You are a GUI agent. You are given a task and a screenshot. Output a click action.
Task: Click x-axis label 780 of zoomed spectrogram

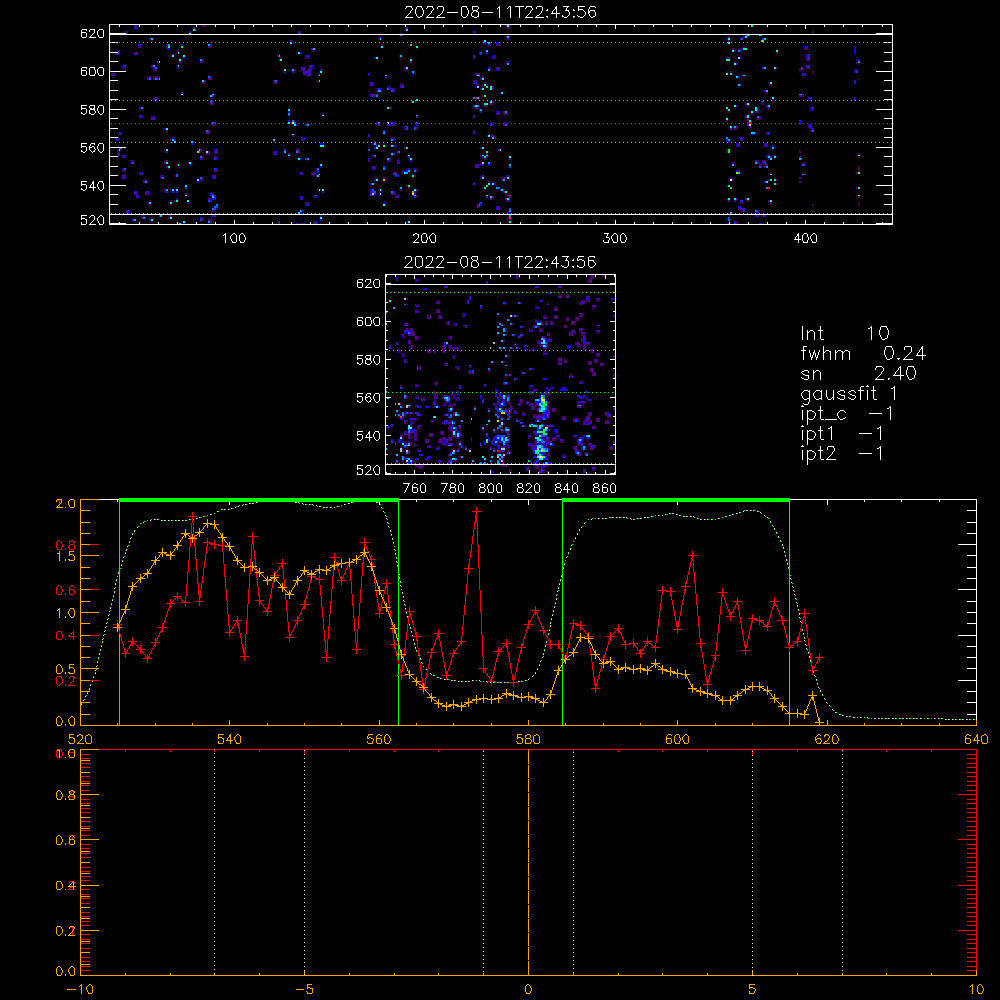pos(453,489)
